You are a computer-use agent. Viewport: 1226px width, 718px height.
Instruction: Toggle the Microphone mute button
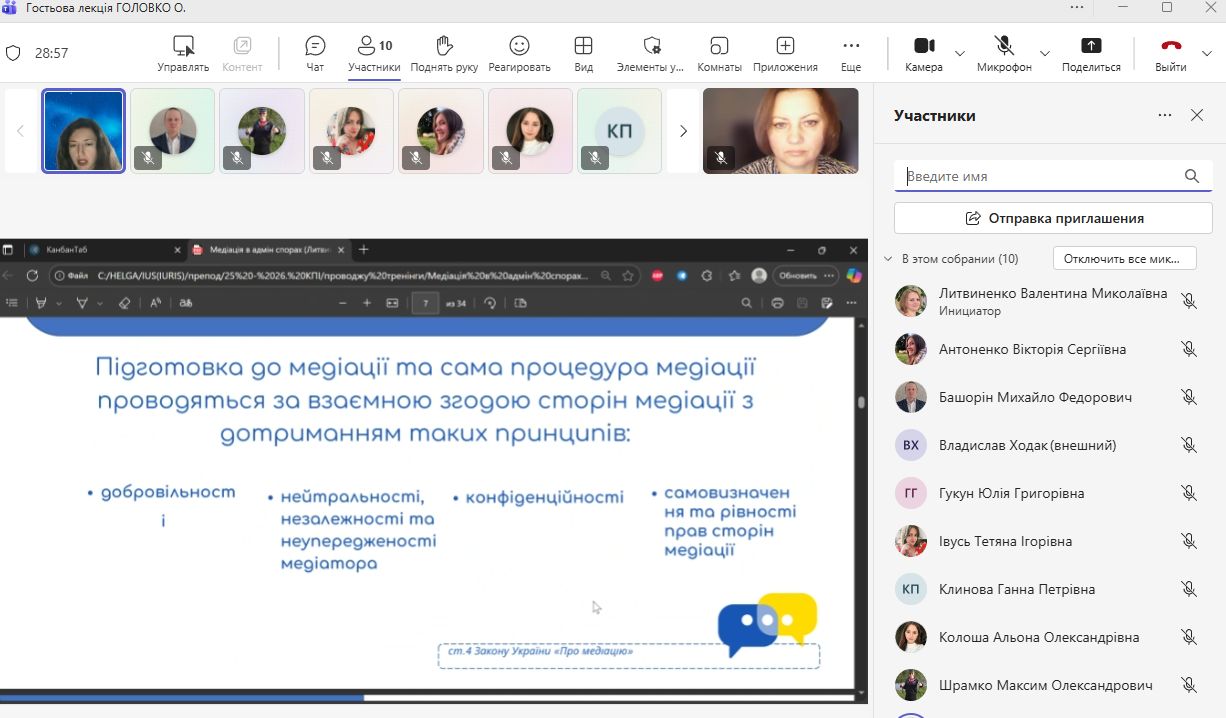coord(1004,53)
